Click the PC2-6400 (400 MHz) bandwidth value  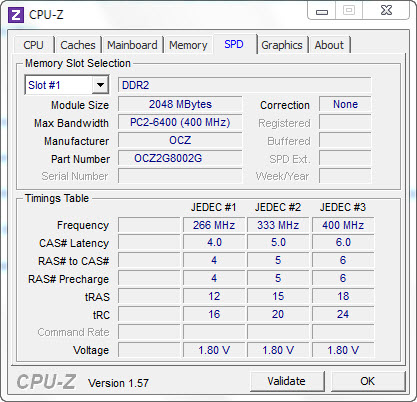click(180, 122)
